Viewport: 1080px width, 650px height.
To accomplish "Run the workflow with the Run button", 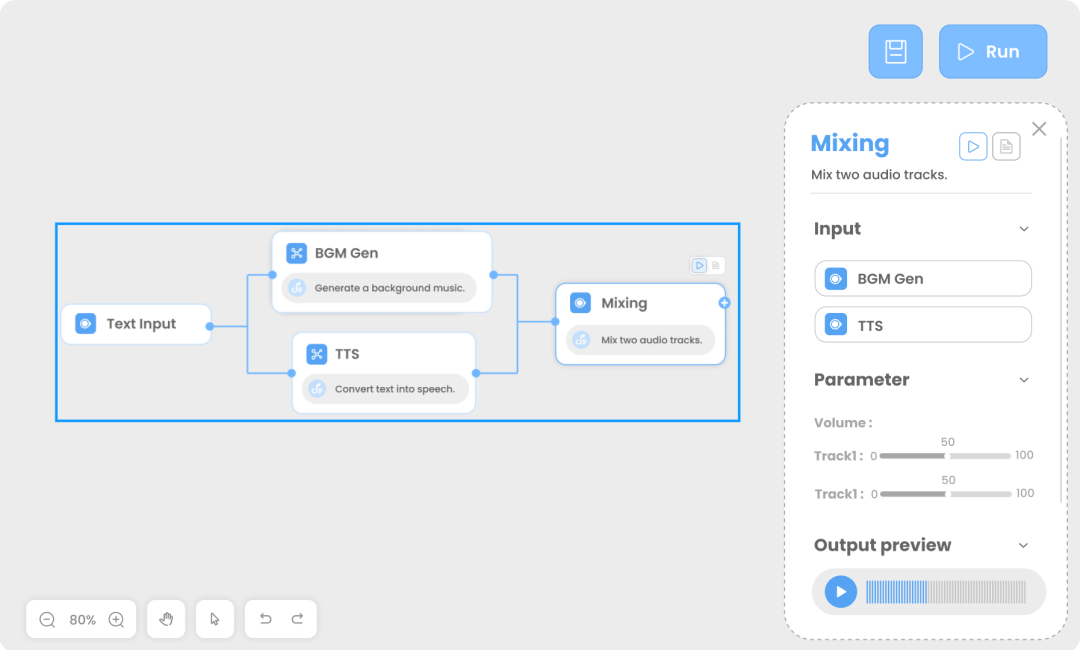I will point(992,51).
